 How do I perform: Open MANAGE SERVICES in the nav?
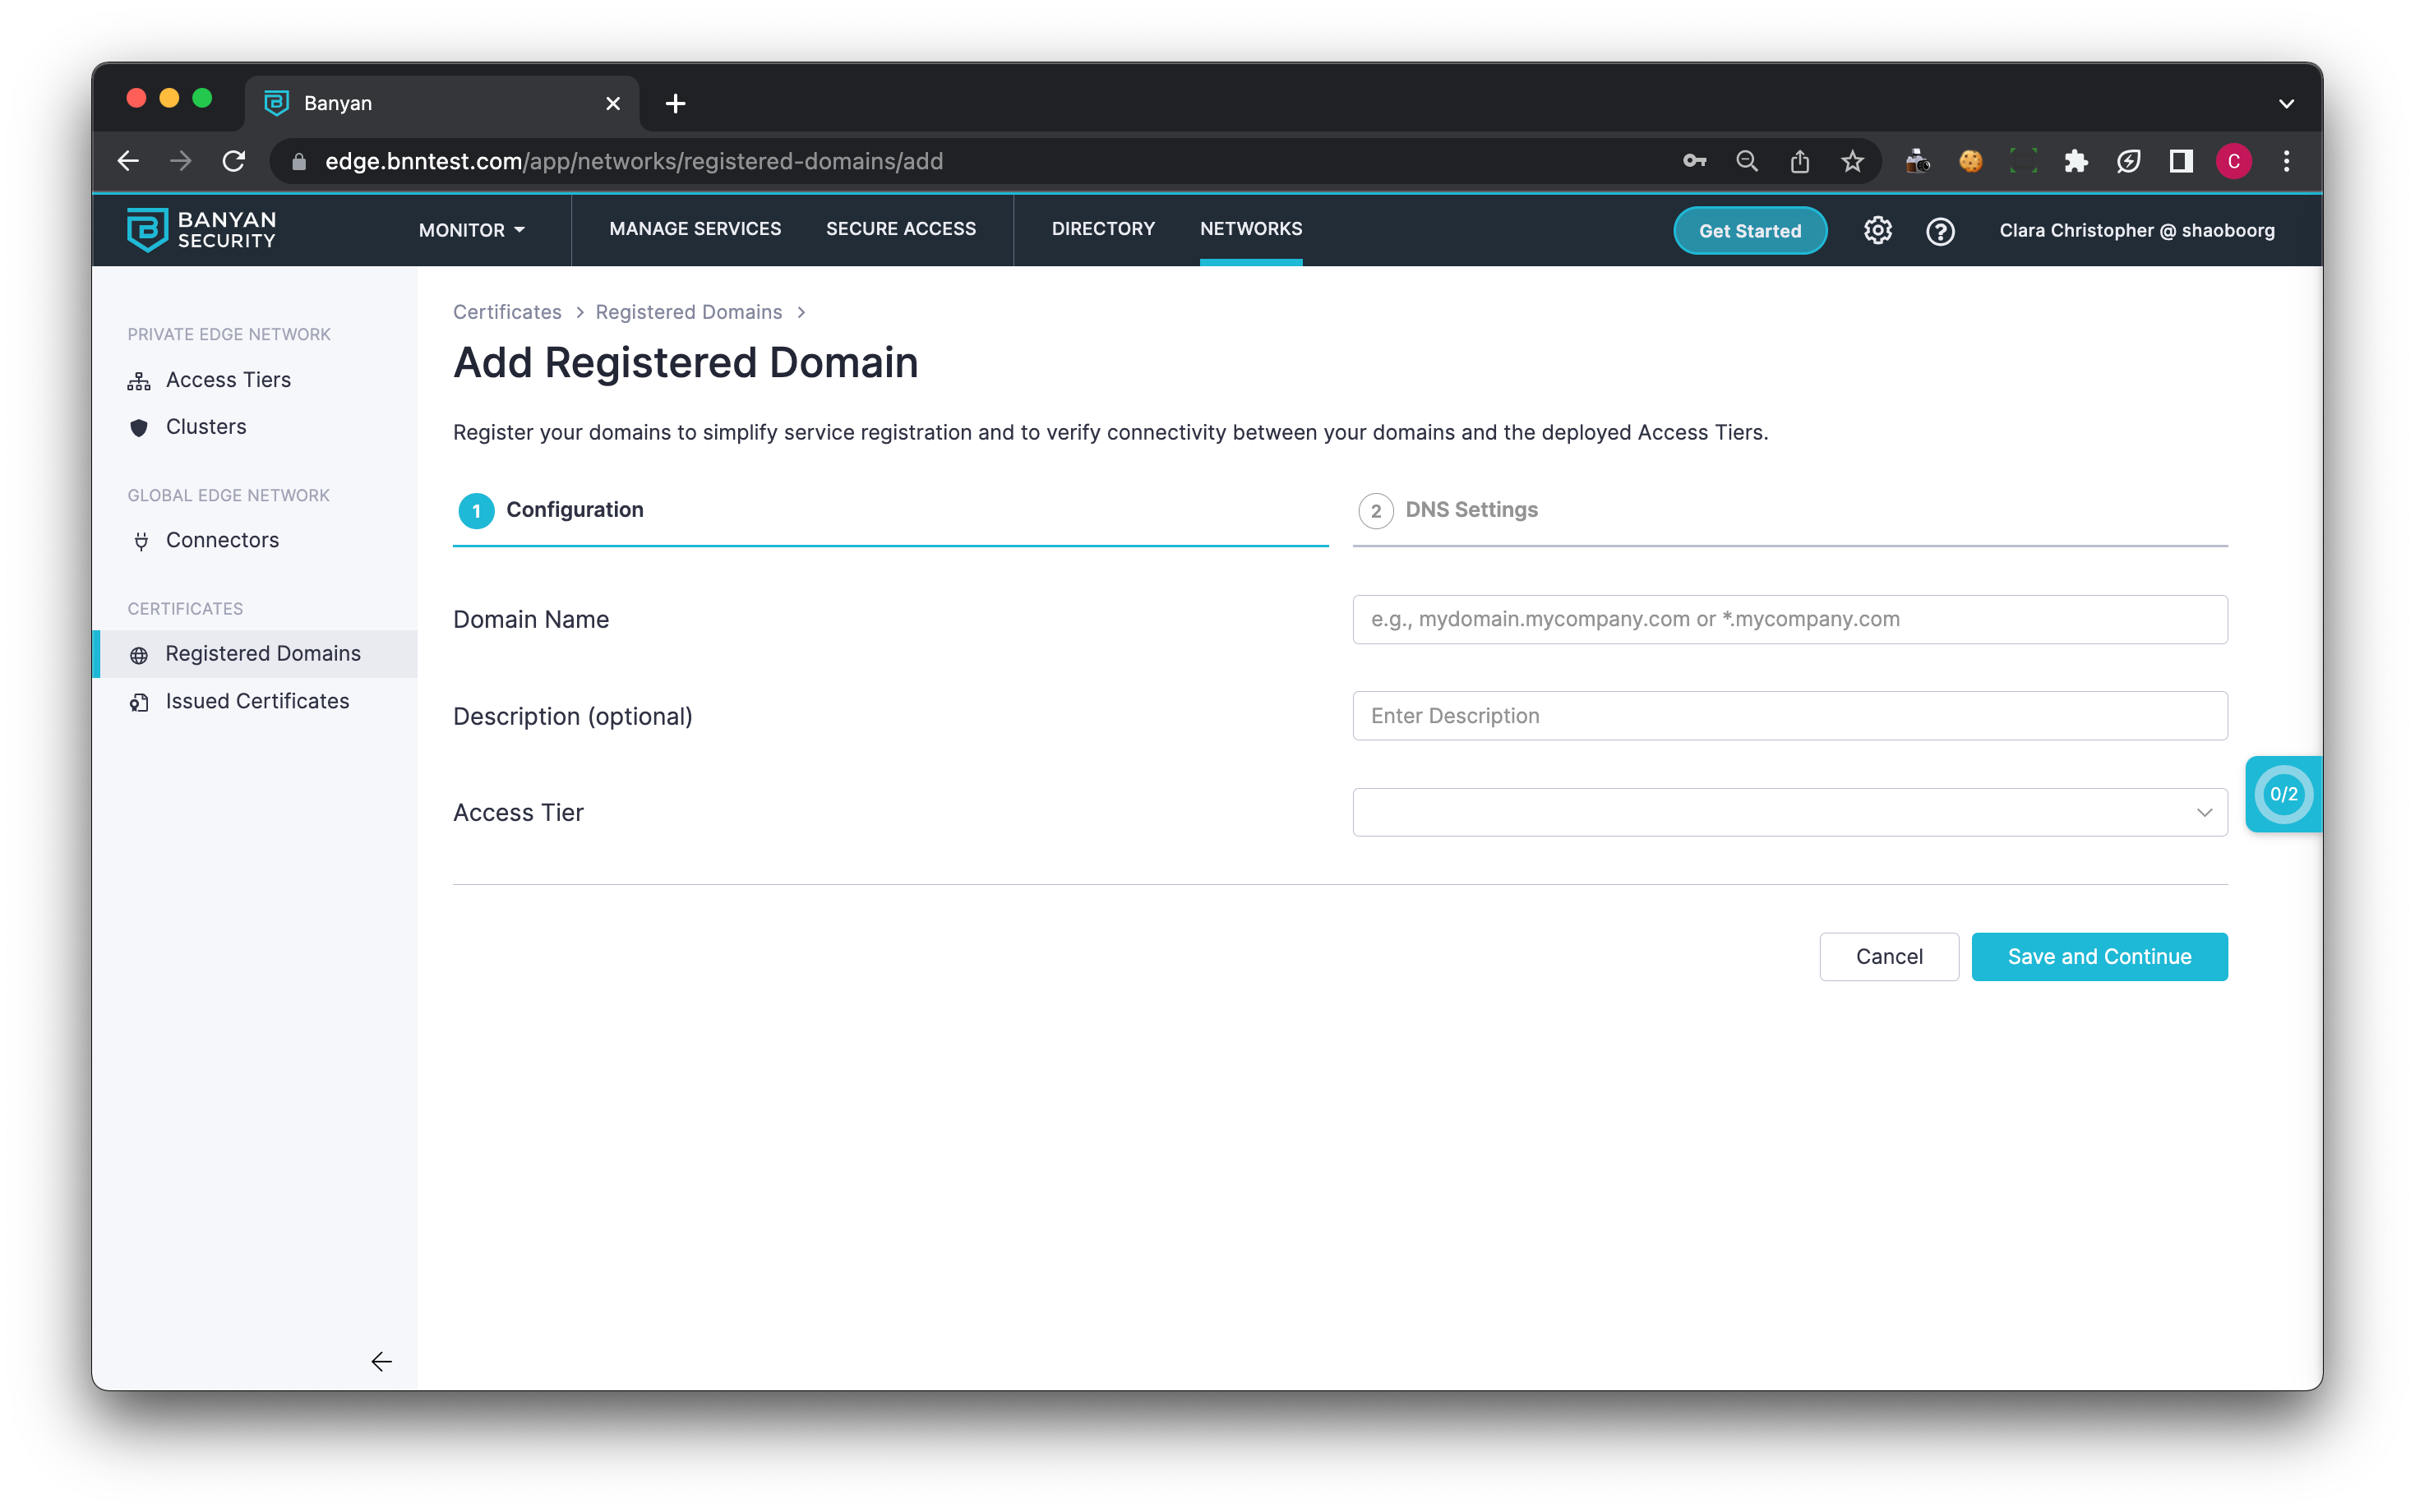[x=695, y=229]
